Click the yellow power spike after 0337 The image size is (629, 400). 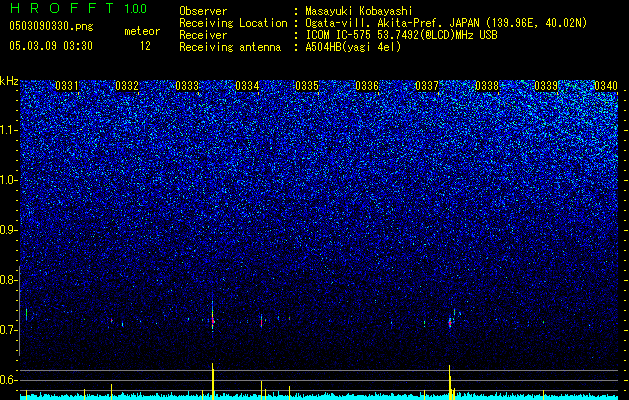point(450,382)
